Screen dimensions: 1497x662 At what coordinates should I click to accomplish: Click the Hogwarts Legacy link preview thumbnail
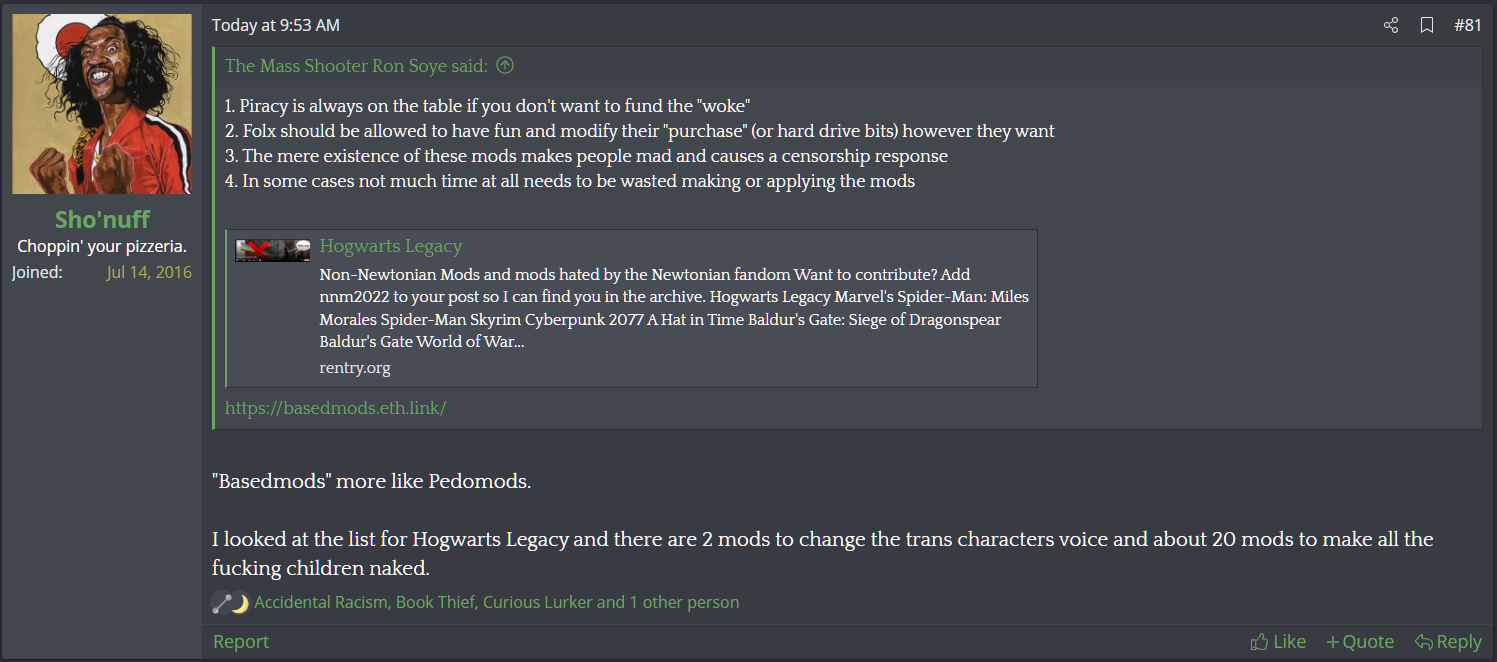[x=272, y=250]
